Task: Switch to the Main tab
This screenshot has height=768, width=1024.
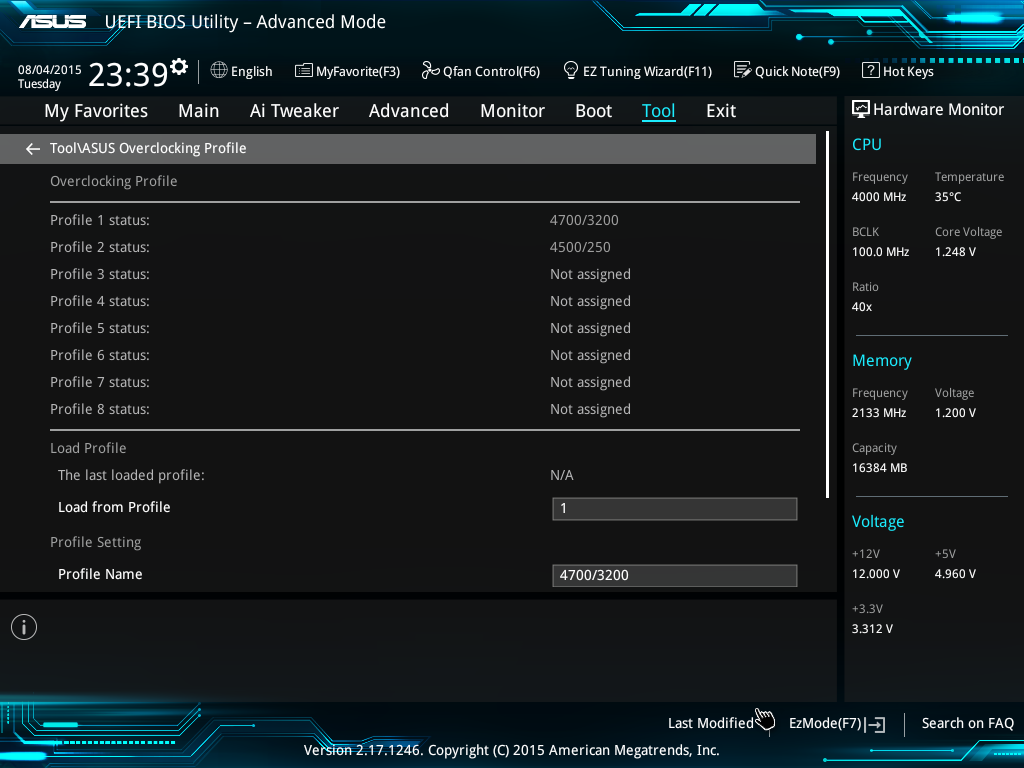Action: coord(199,111)
